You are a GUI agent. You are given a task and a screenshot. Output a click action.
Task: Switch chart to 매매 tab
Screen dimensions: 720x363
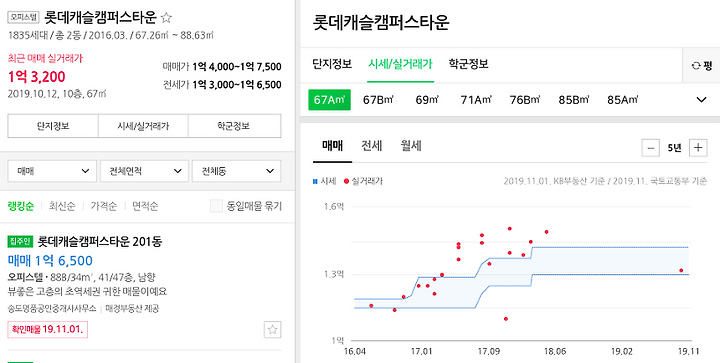click(x=332, y=146)
